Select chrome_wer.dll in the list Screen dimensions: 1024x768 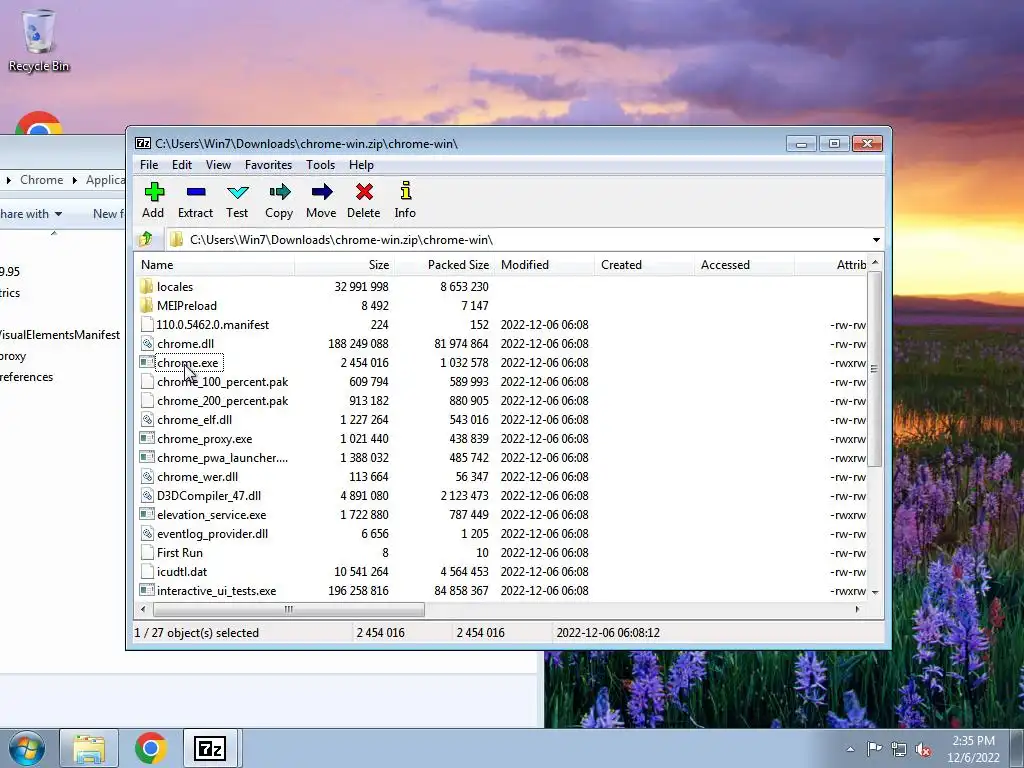click(197, 477)
